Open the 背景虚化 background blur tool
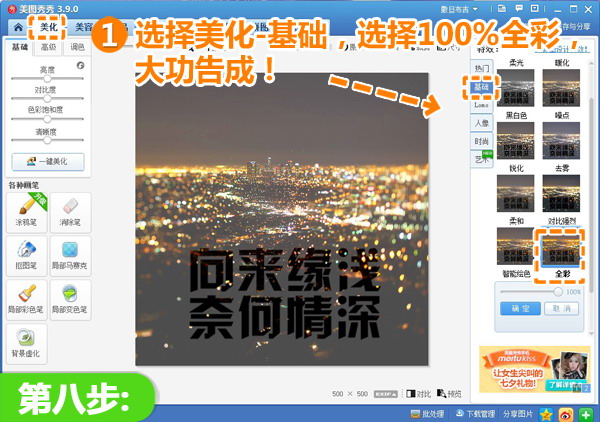The width and height of the screenshot is (600, 422). click(27, 344)
